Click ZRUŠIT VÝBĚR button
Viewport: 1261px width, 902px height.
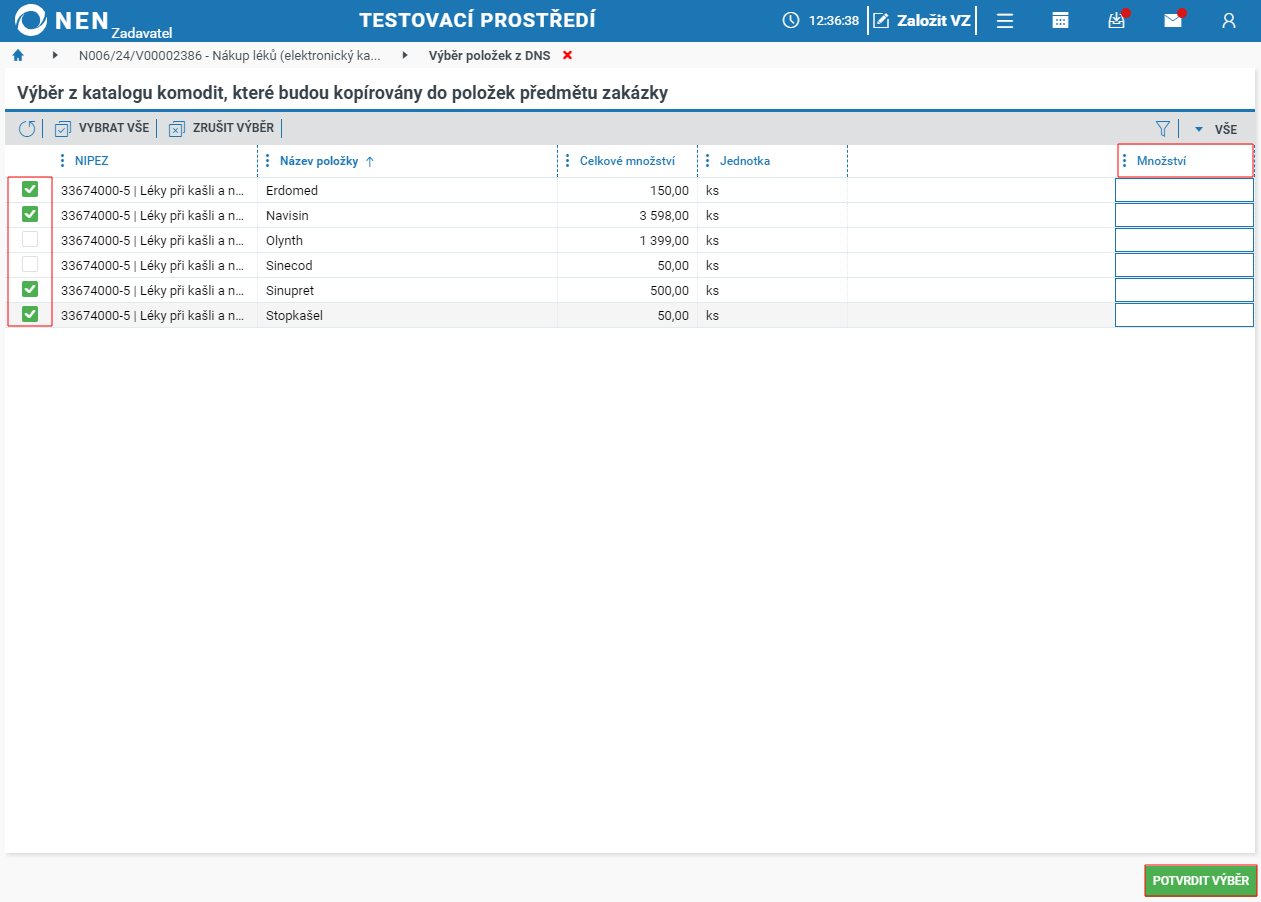(221, 128)
